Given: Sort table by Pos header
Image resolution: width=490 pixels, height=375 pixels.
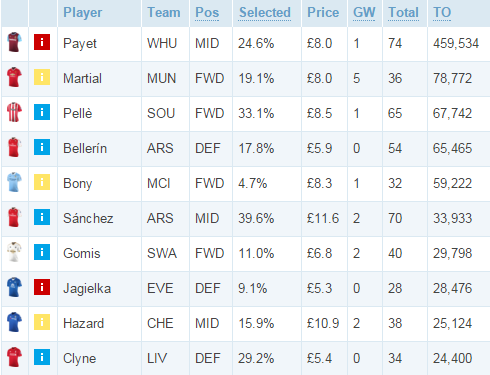Looking at the screenshot, I should (x=207, y=13).
